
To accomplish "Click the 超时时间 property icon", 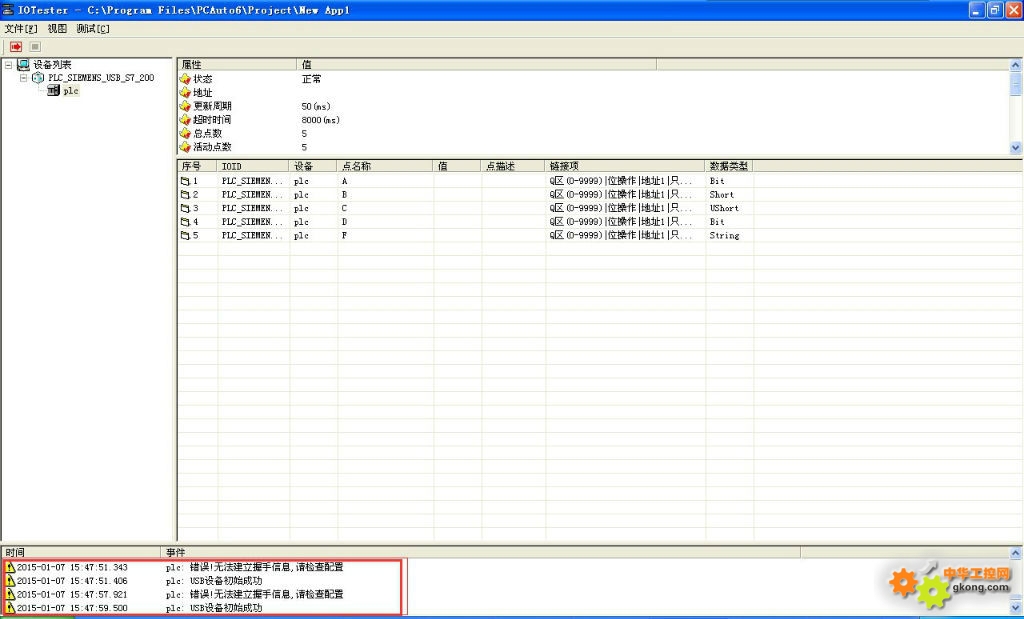I will [185, 120].
